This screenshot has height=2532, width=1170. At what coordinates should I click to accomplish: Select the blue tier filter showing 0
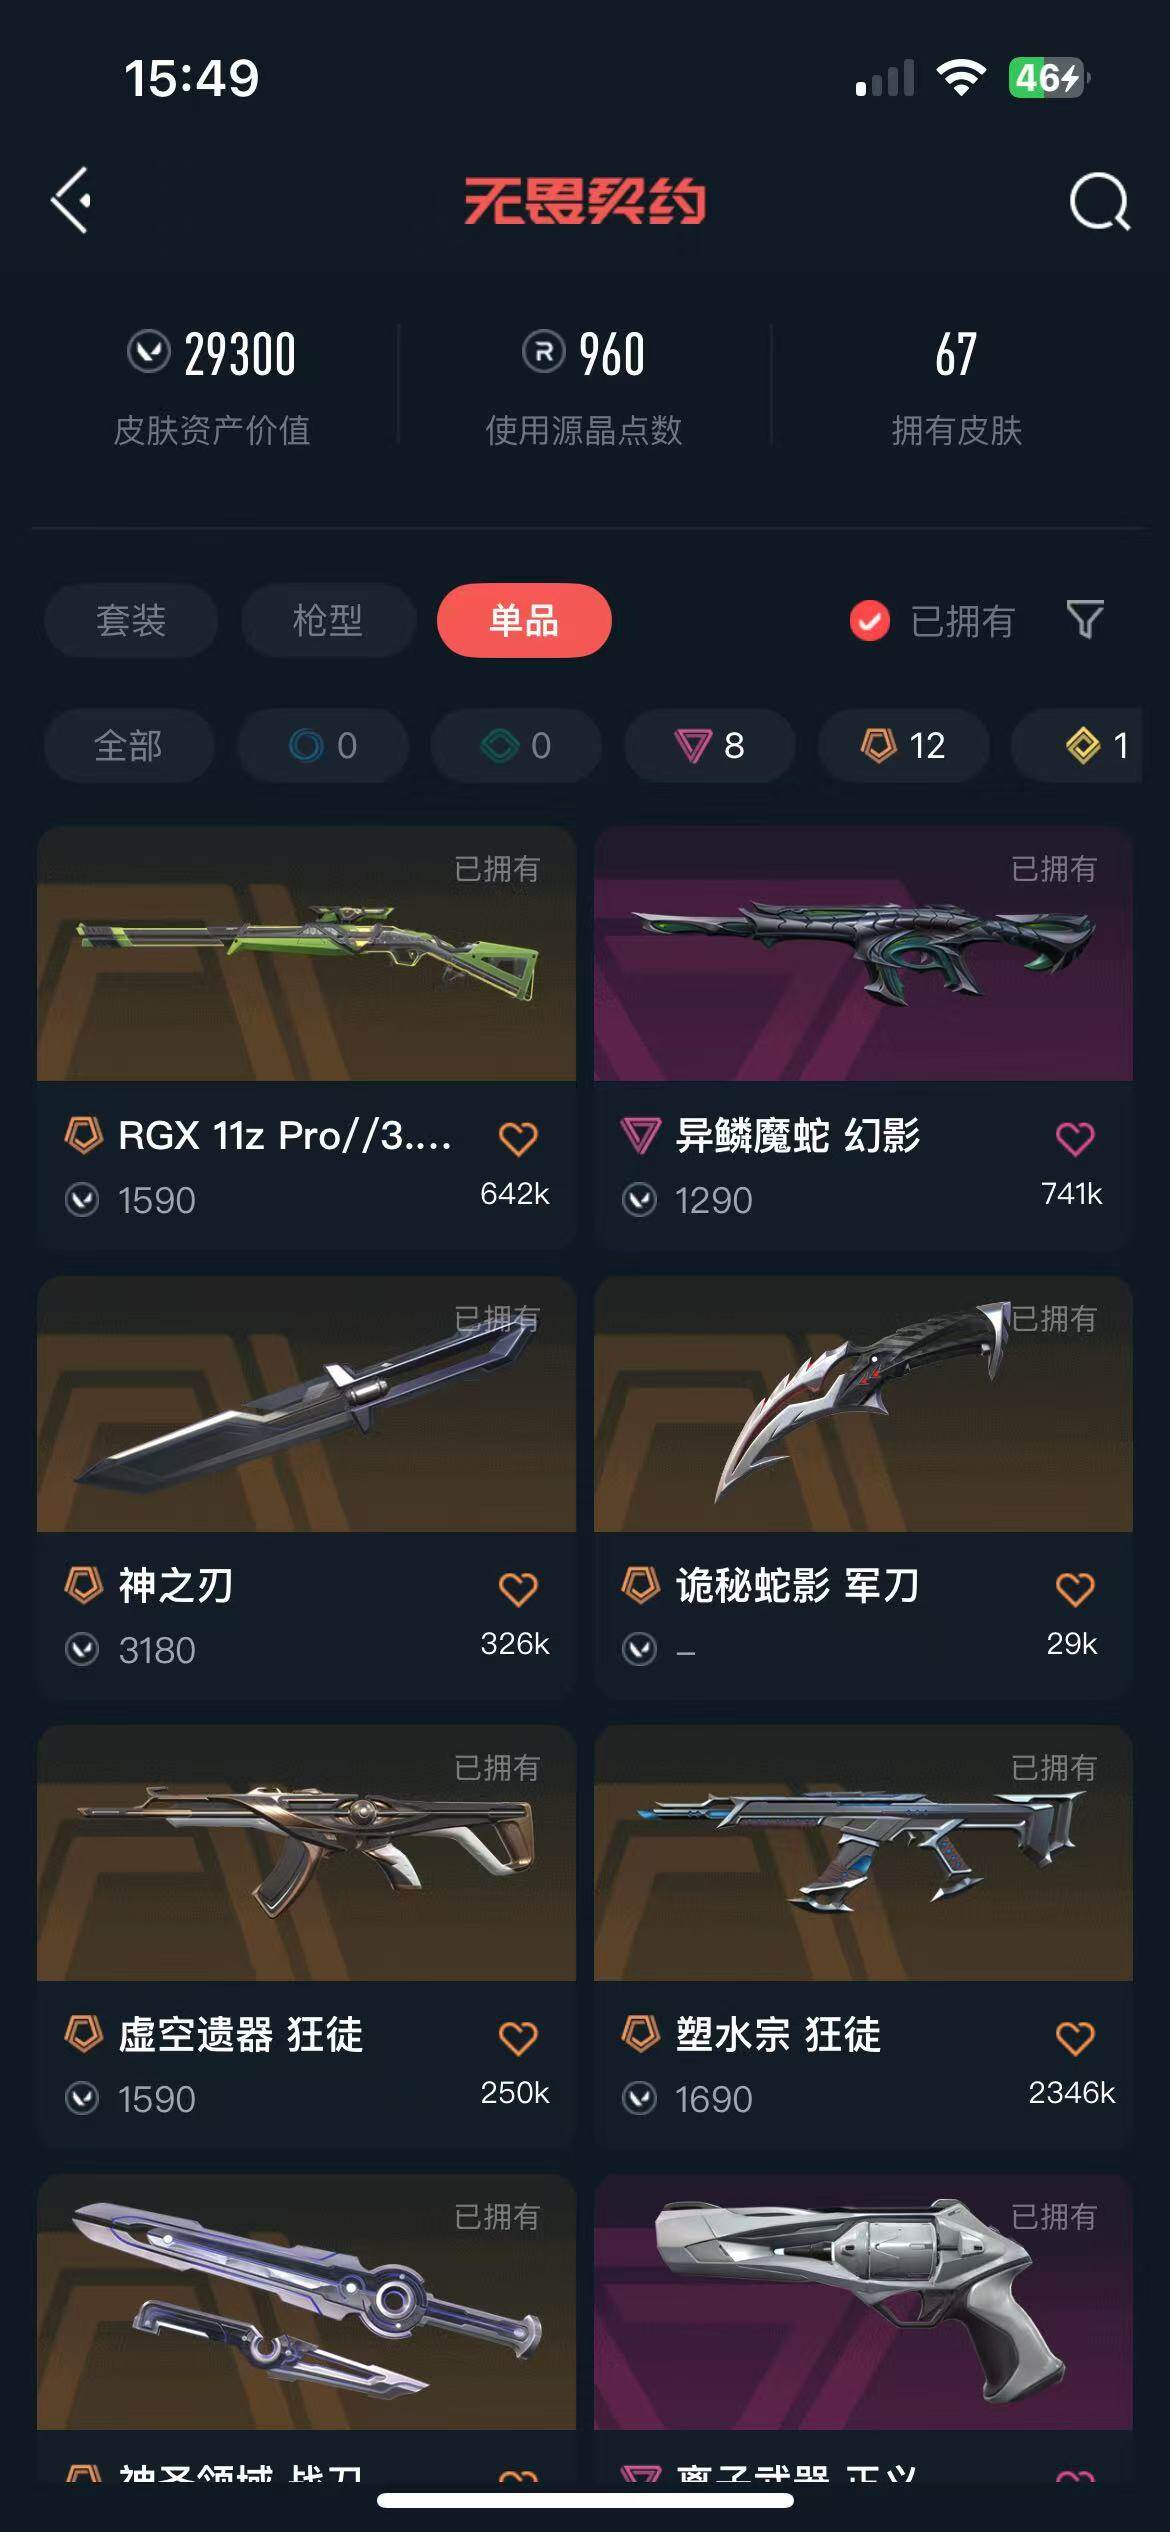tap(323, 745)
